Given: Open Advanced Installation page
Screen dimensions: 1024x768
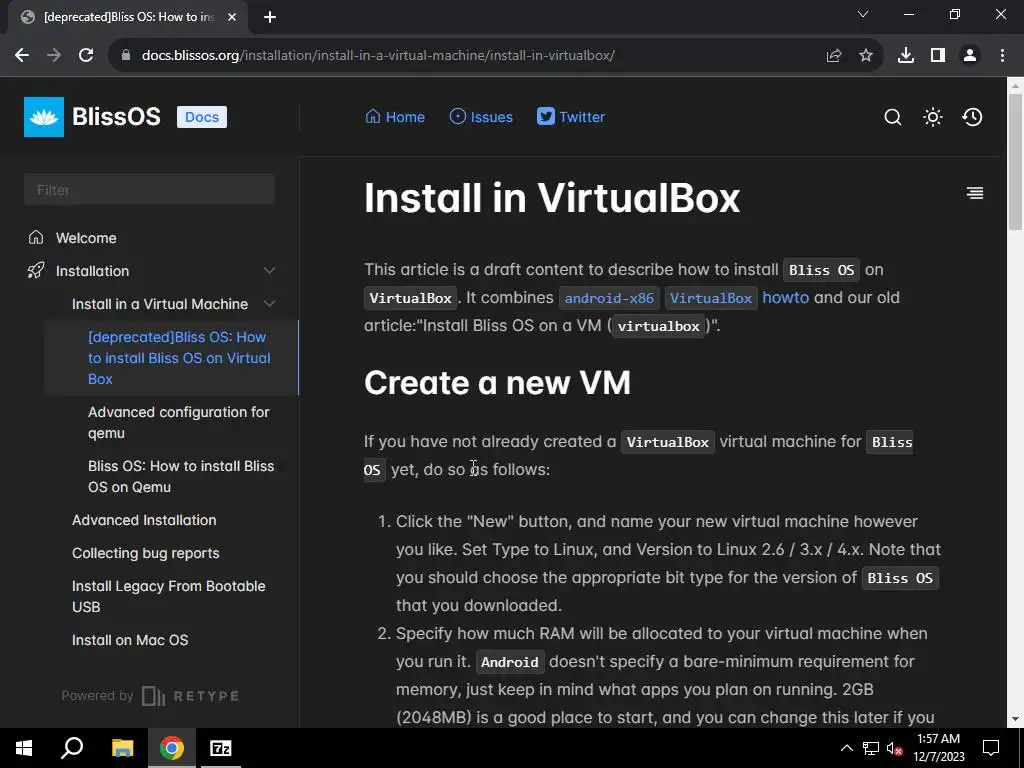Looking at the screenshot, I should [x=144, y=520].
